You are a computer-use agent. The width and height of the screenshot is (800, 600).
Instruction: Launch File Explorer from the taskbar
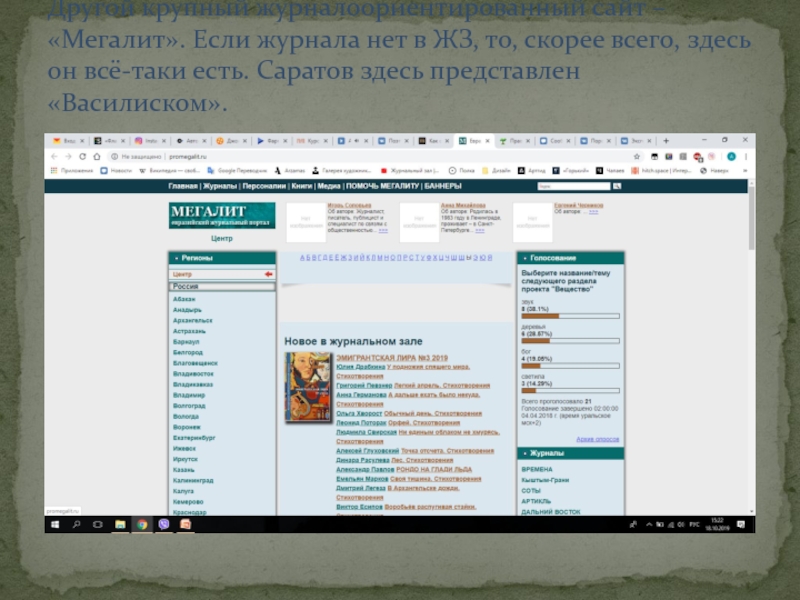120,524
